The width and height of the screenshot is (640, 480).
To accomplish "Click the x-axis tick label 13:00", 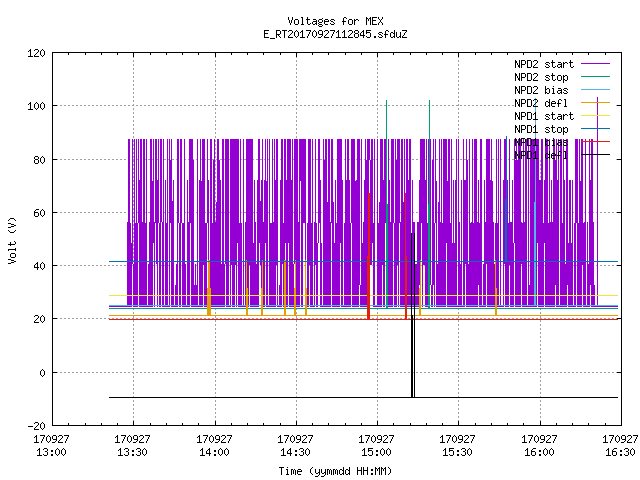I will [51, 452].
